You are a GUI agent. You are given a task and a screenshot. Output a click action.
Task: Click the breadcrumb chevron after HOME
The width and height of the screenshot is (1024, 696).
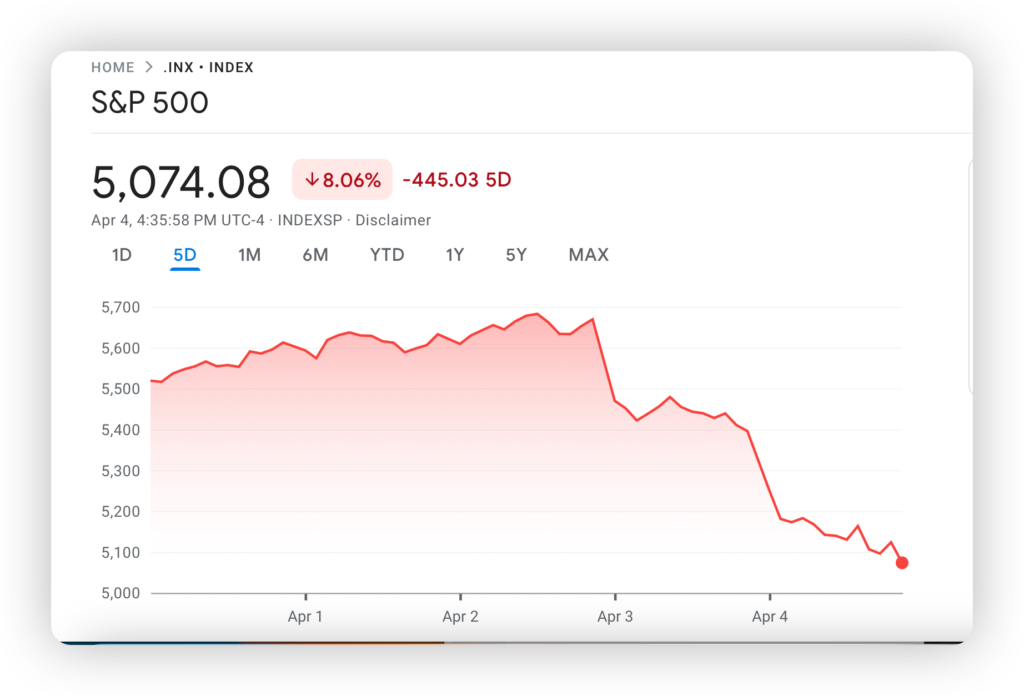pyautogui.click(x=149, y=68)
